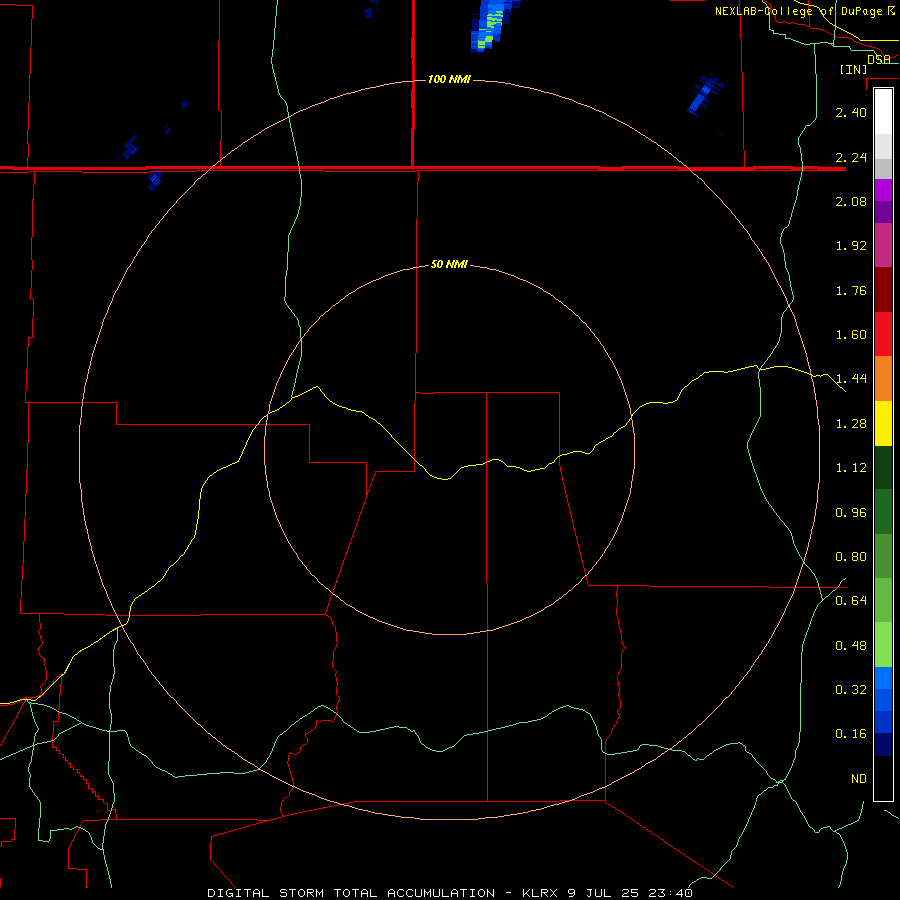
Task: Click the darkest green legend swatch
Action: coord(883,467)
